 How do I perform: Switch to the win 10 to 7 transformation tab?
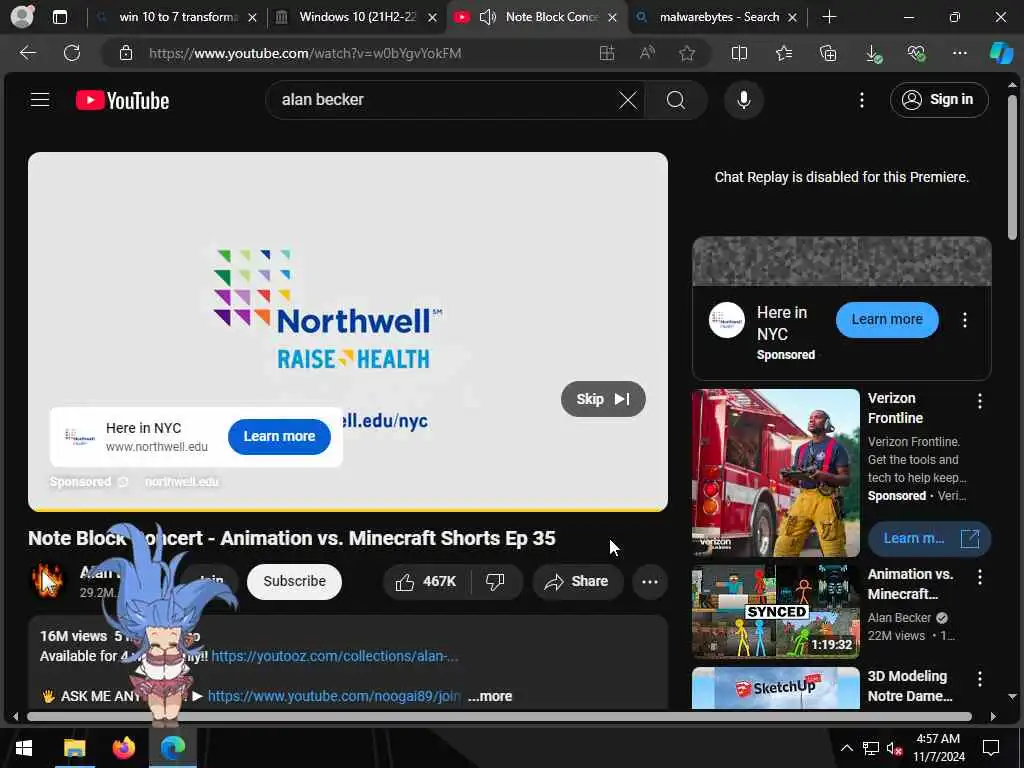tap(178, 17)
